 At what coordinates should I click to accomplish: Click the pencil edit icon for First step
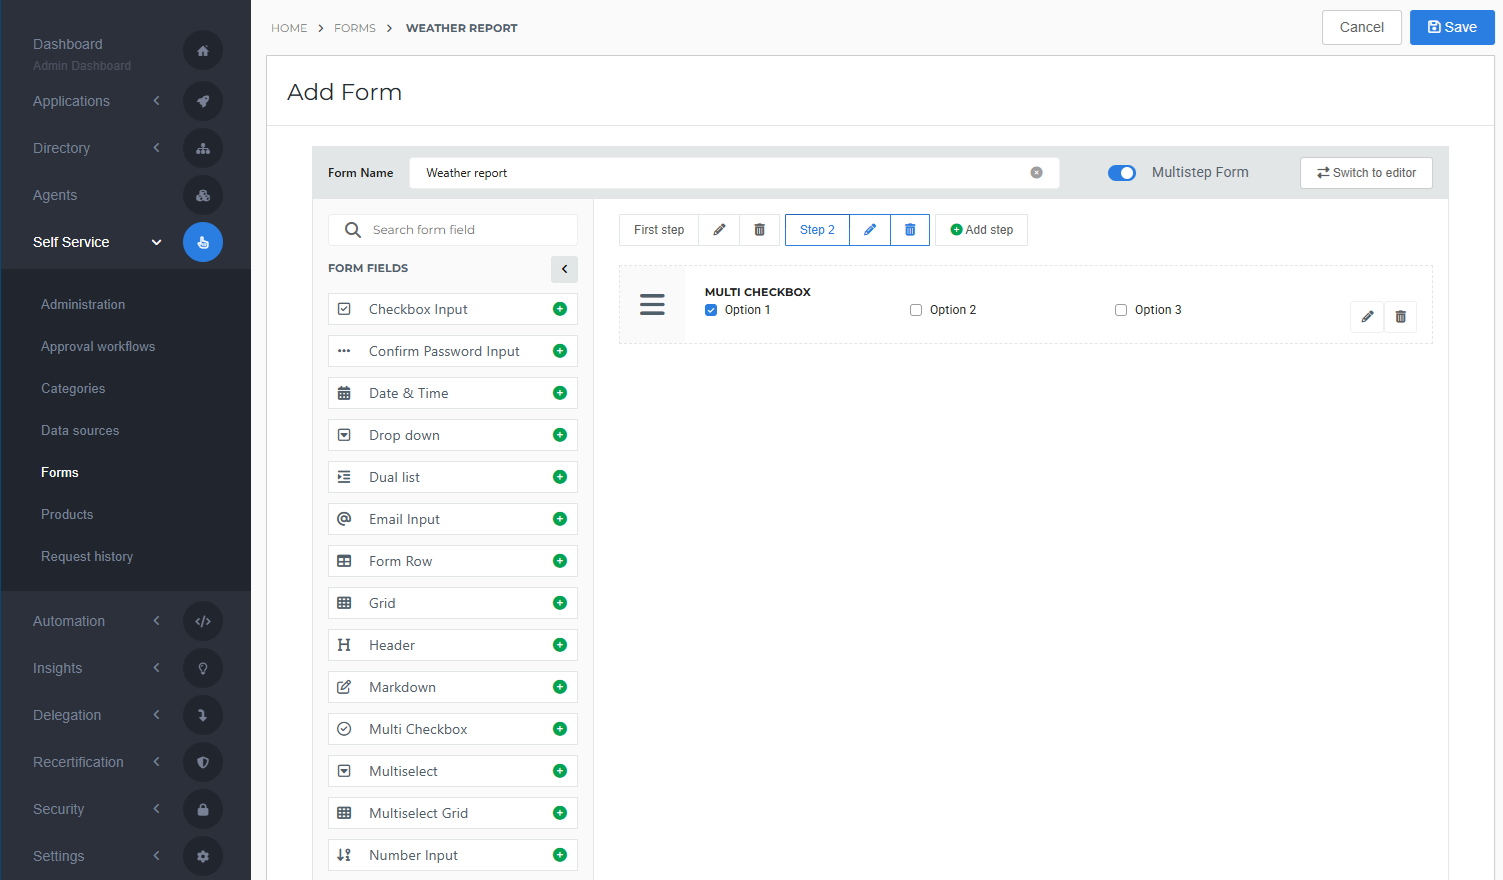coord(719,230)
